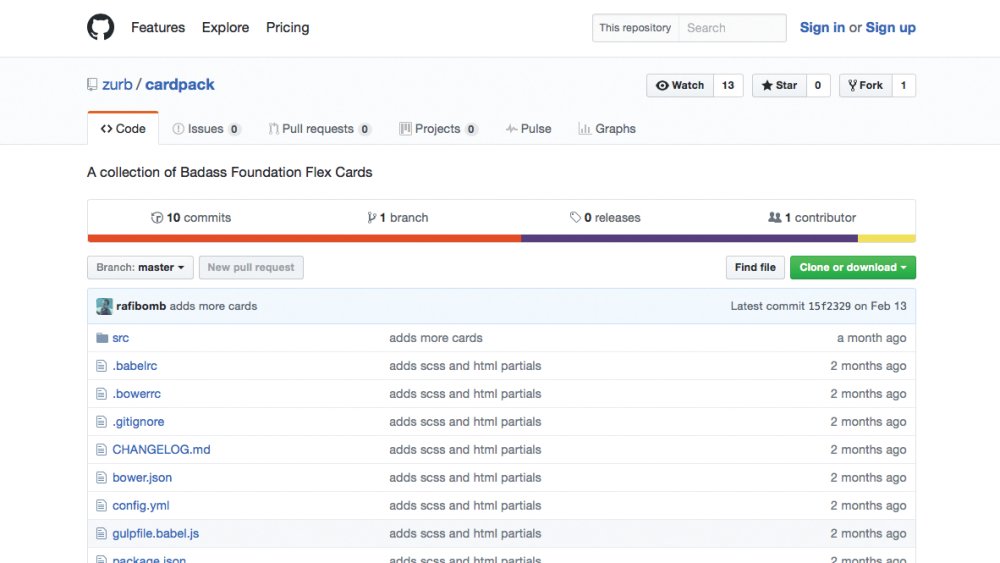Click the file icon next to config.yml

101,506
